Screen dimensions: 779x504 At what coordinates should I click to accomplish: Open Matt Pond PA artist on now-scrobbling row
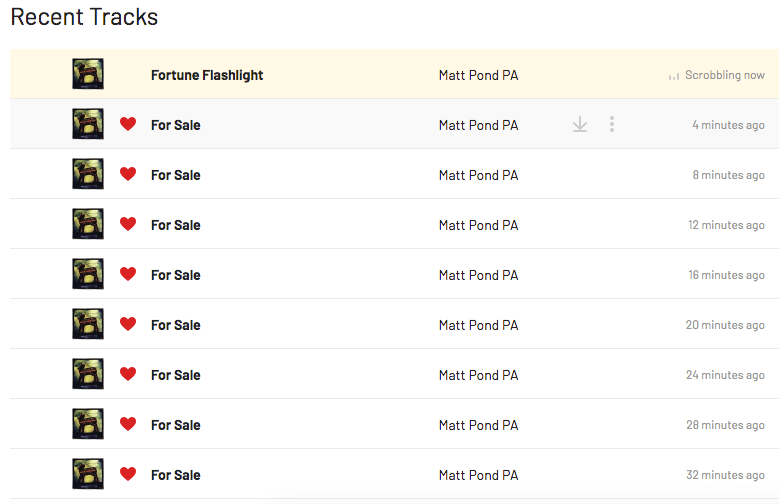click(478, 75)
